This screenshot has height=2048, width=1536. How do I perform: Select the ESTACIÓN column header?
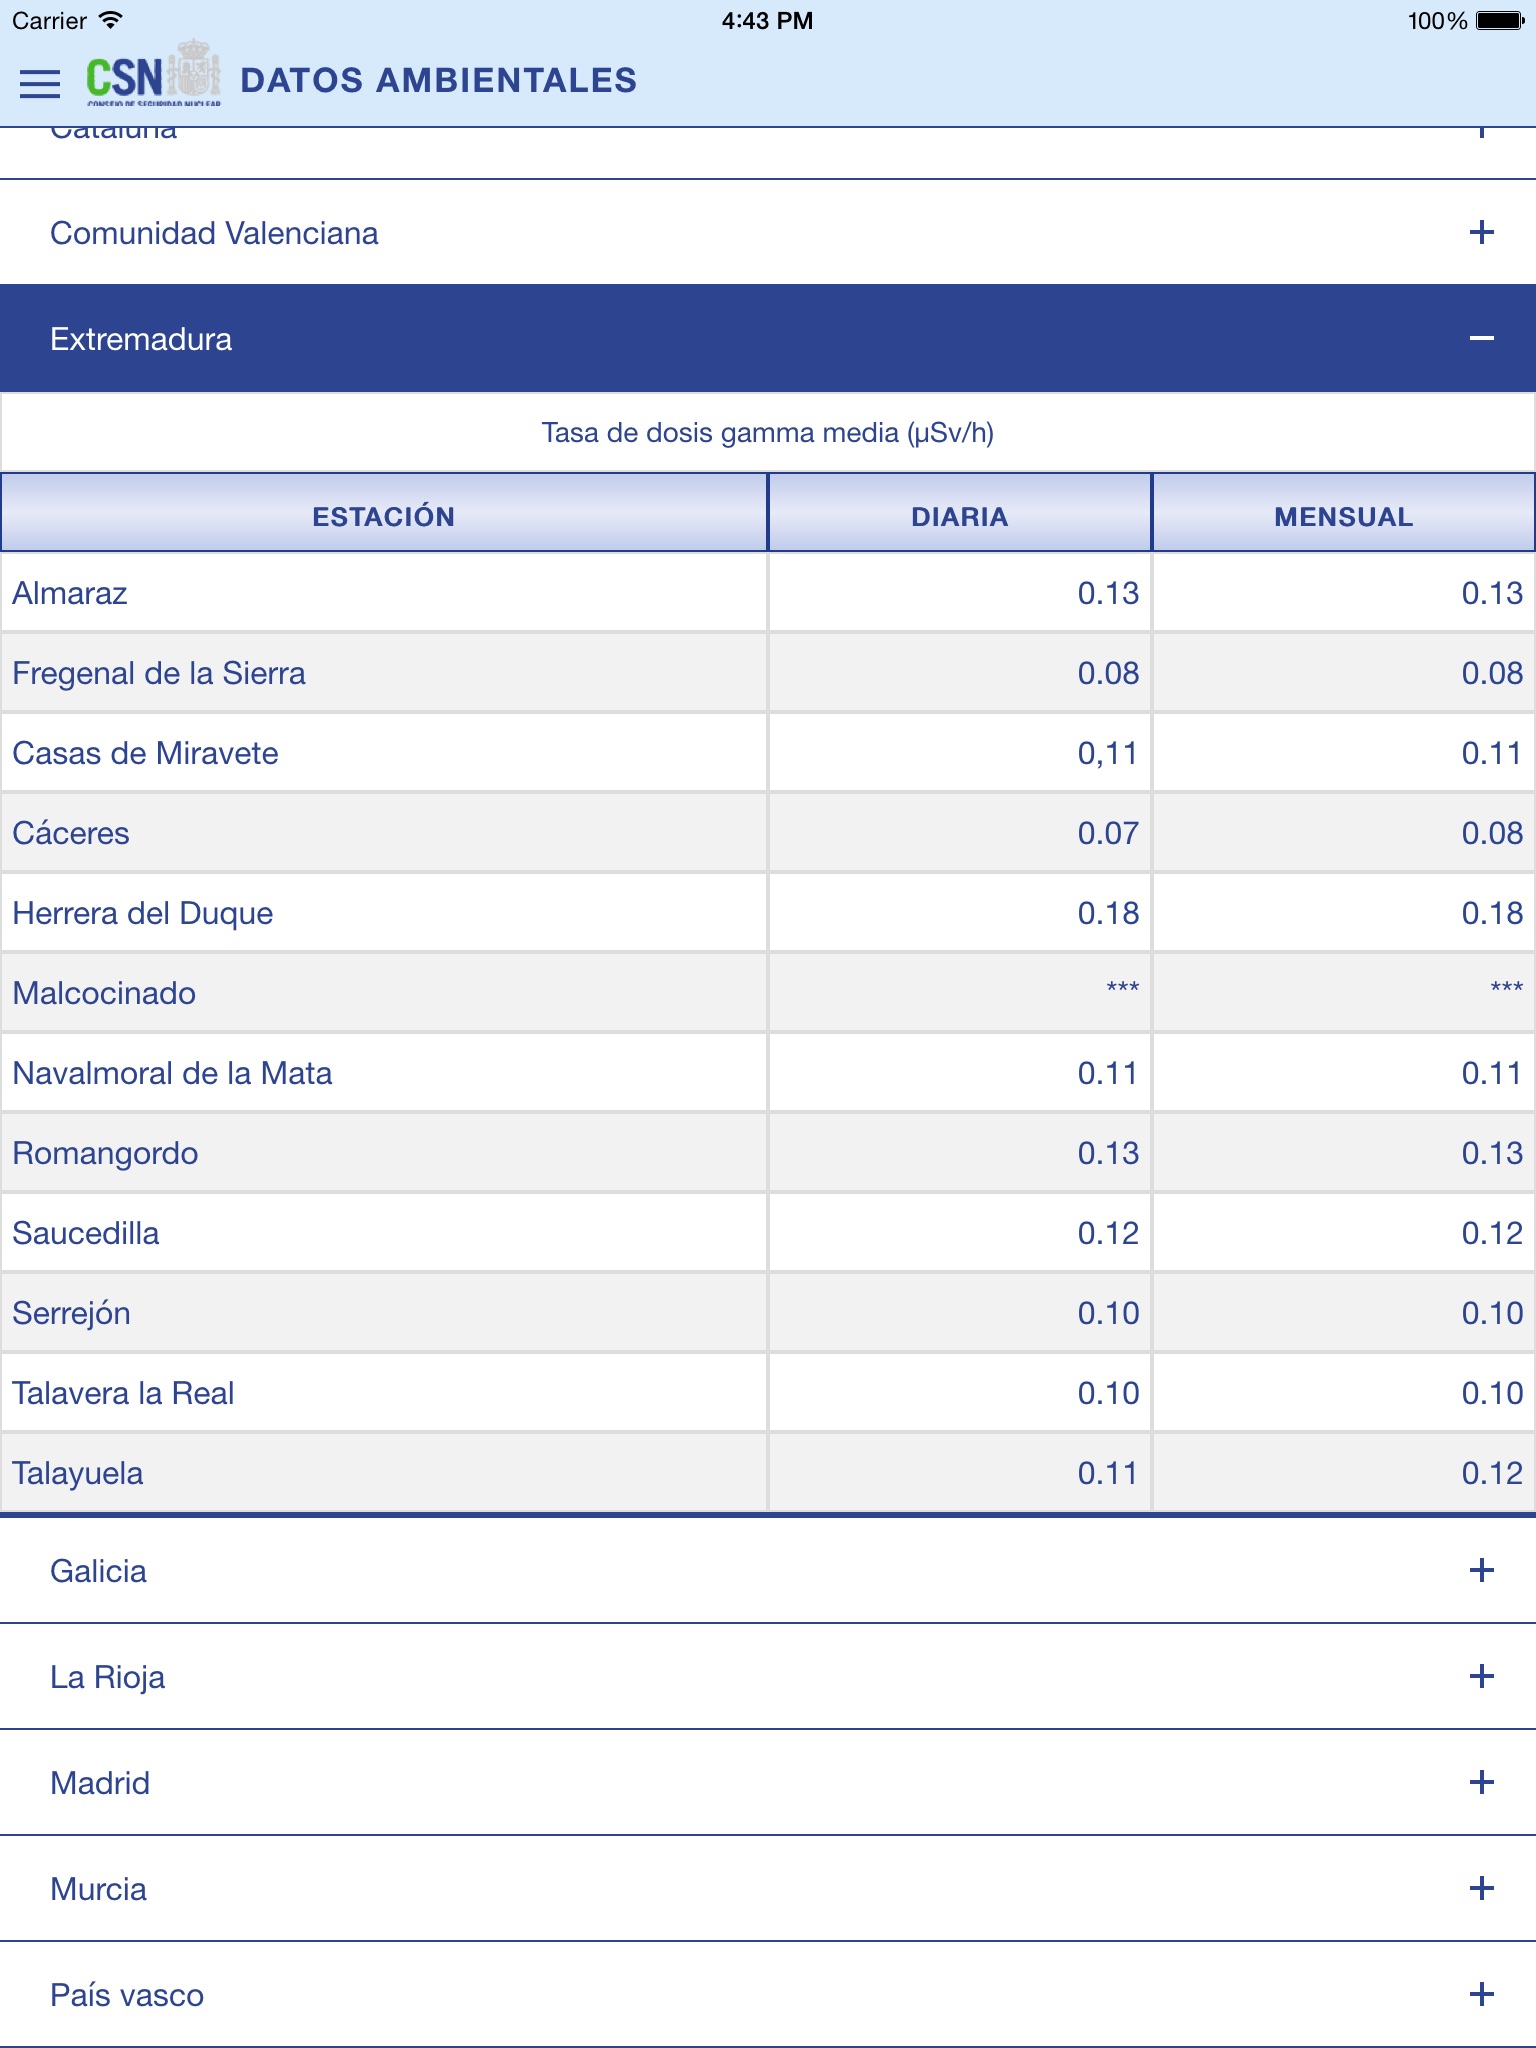384,516
